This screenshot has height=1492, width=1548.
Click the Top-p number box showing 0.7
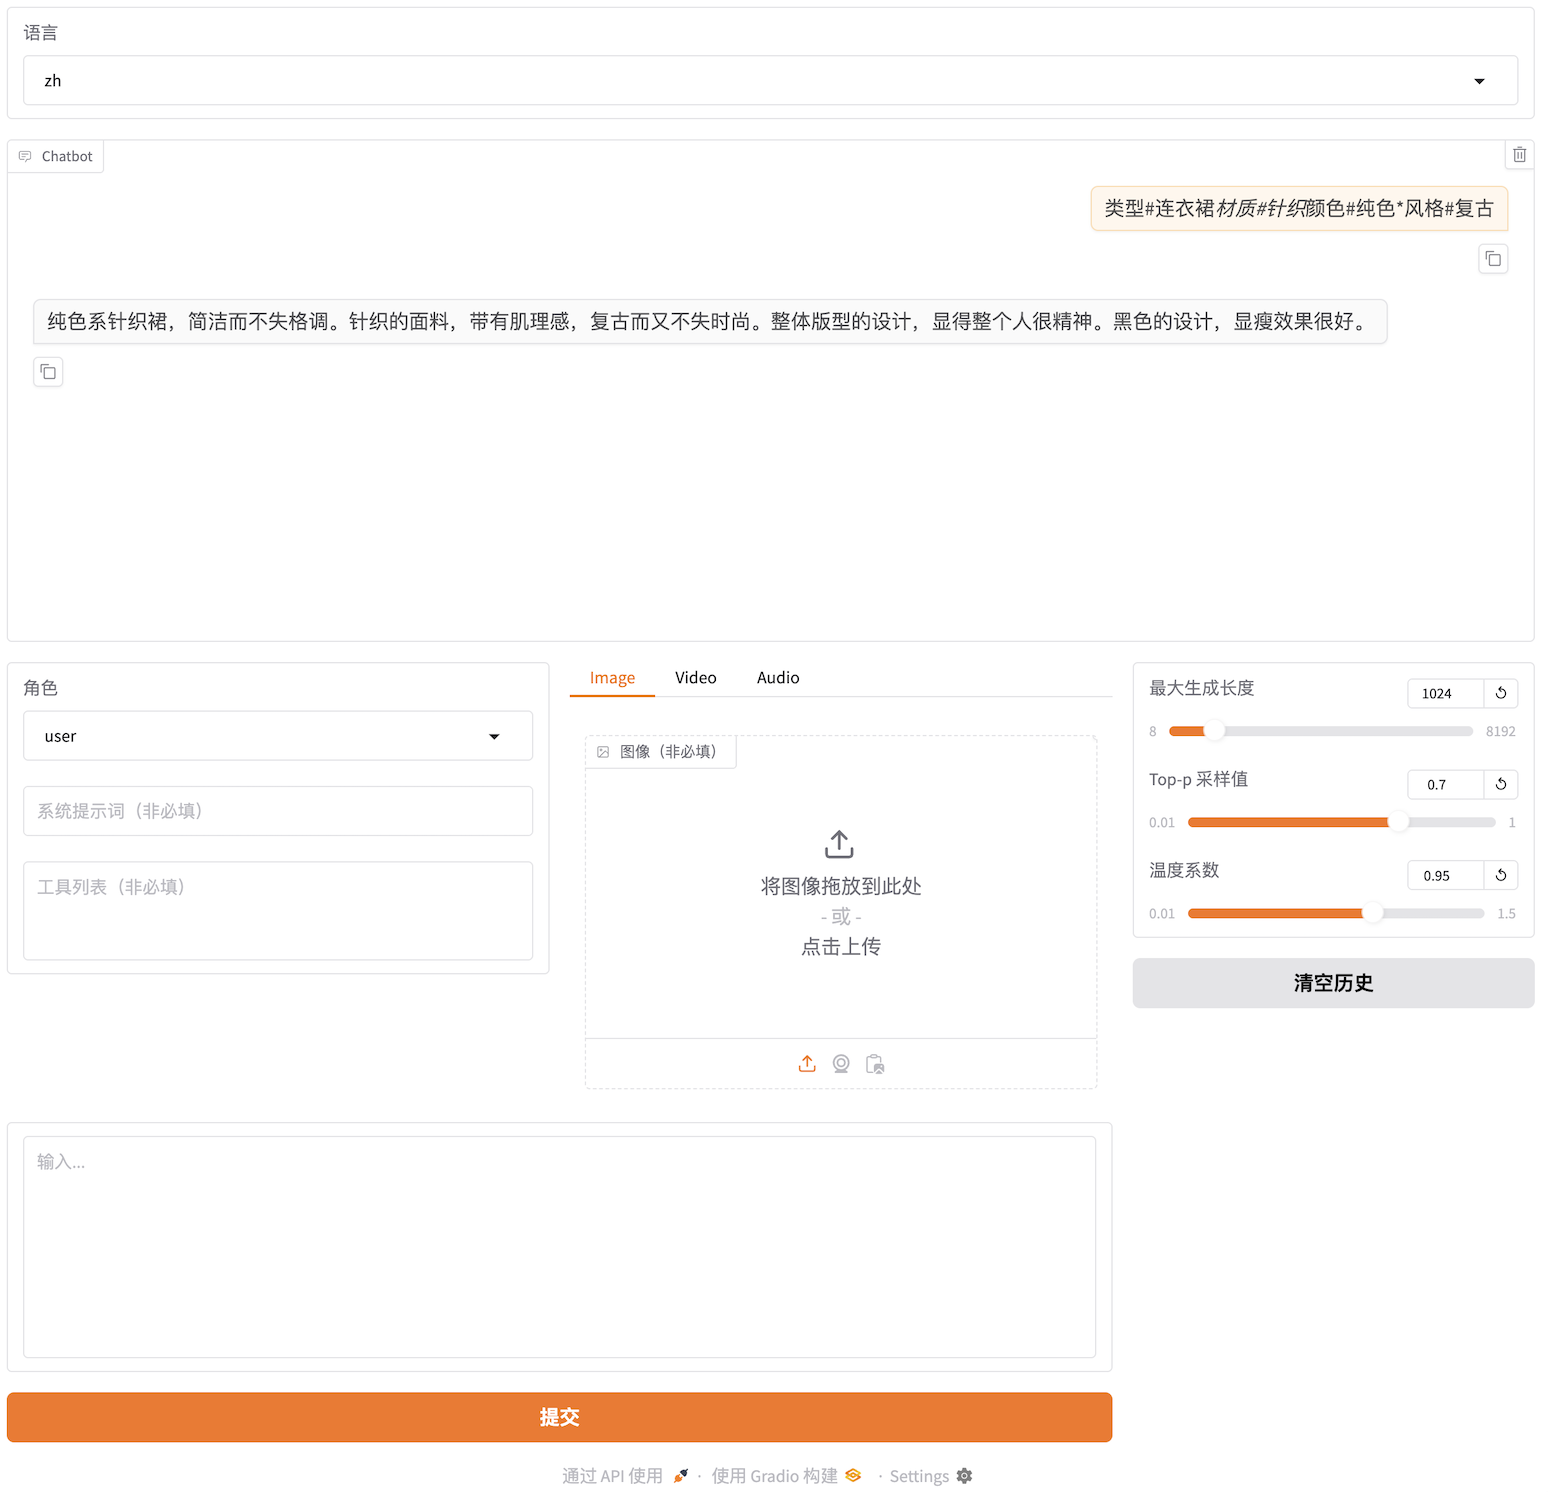click(x=1445, y=784)
